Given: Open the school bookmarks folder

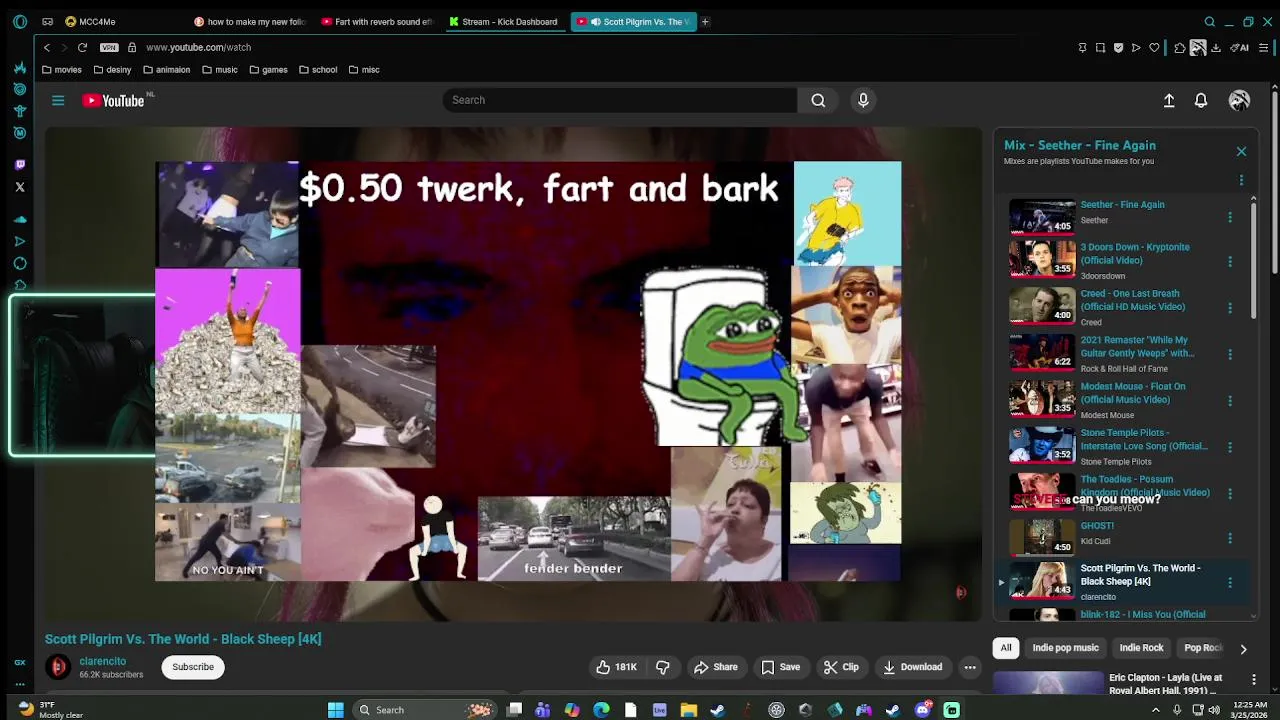Looking at the screenshot, I should (x=318, y=70).
